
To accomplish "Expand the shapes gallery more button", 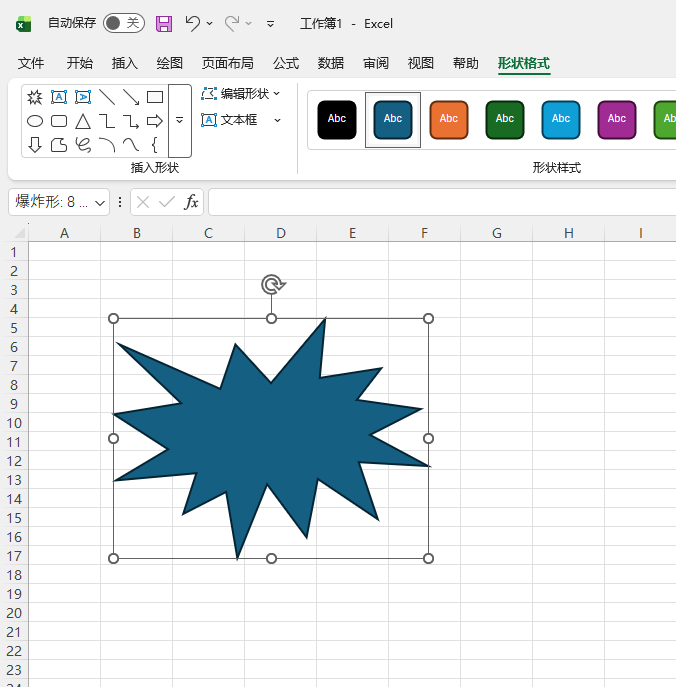I will [x=180, y=120].
